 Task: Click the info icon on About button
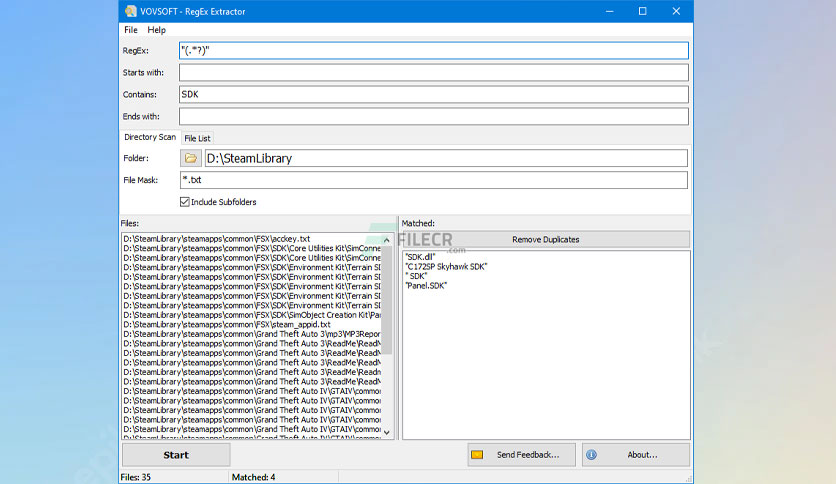click(591, 455)
